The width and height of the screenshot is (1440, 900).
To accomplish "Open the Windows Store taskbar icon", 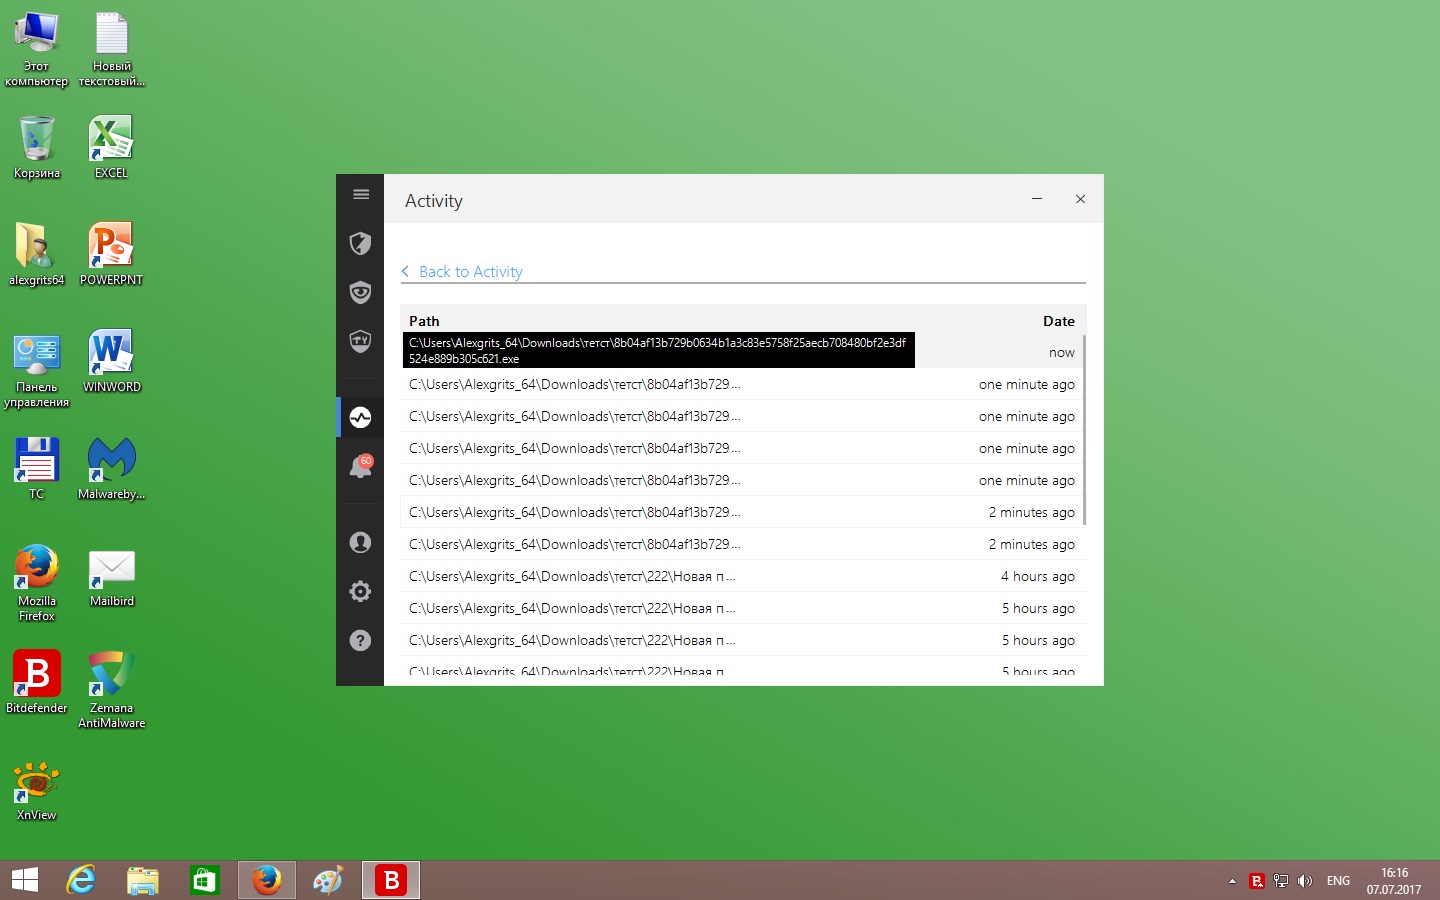I will pos(205,880).
